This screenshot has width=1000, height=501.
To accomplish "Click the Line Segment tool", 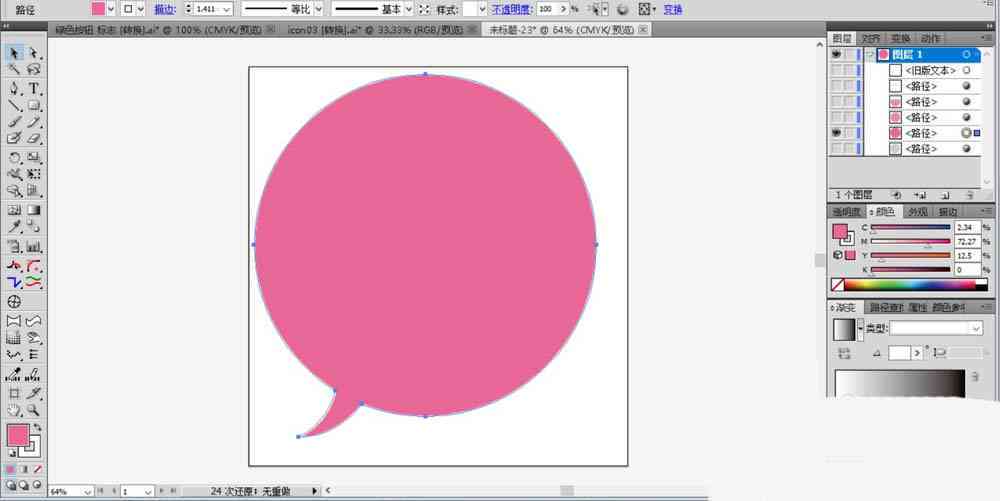I will point(15,106).
